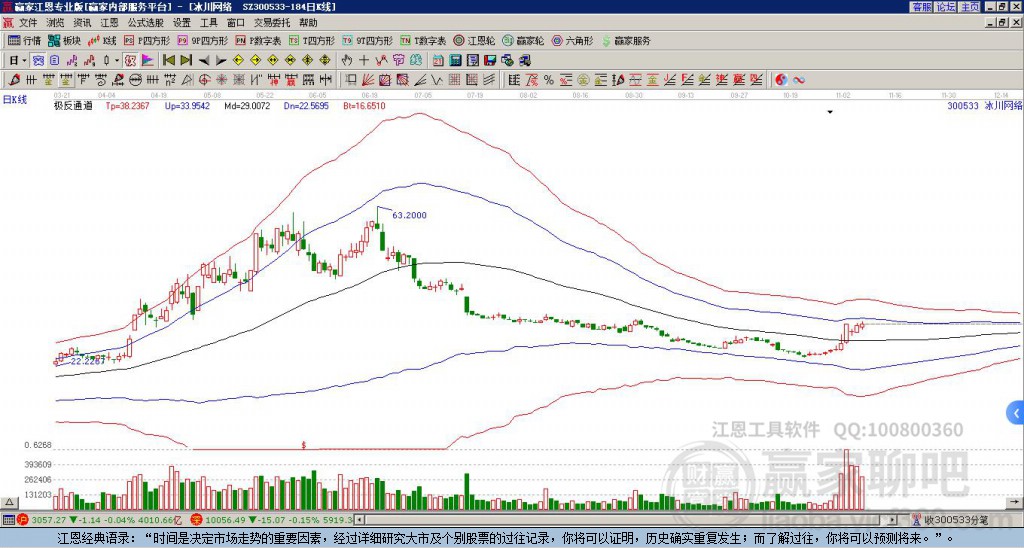Image resolution: width=1024 pixels, height=548 pixels.
Task: Click the Shenzhen index 深 status icon
Action: 196,520
